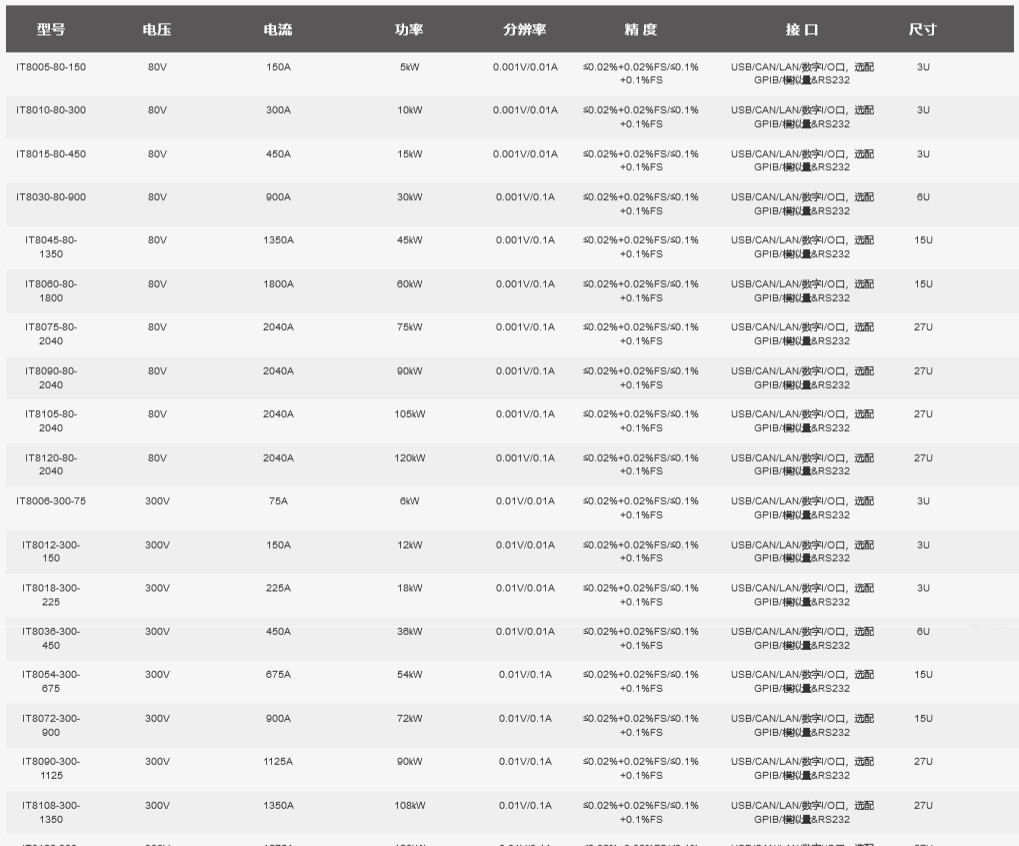Select the IT8054-300-675 model cell
Image resolution: width=1019 pixels, height=846 pixels.
51,681
